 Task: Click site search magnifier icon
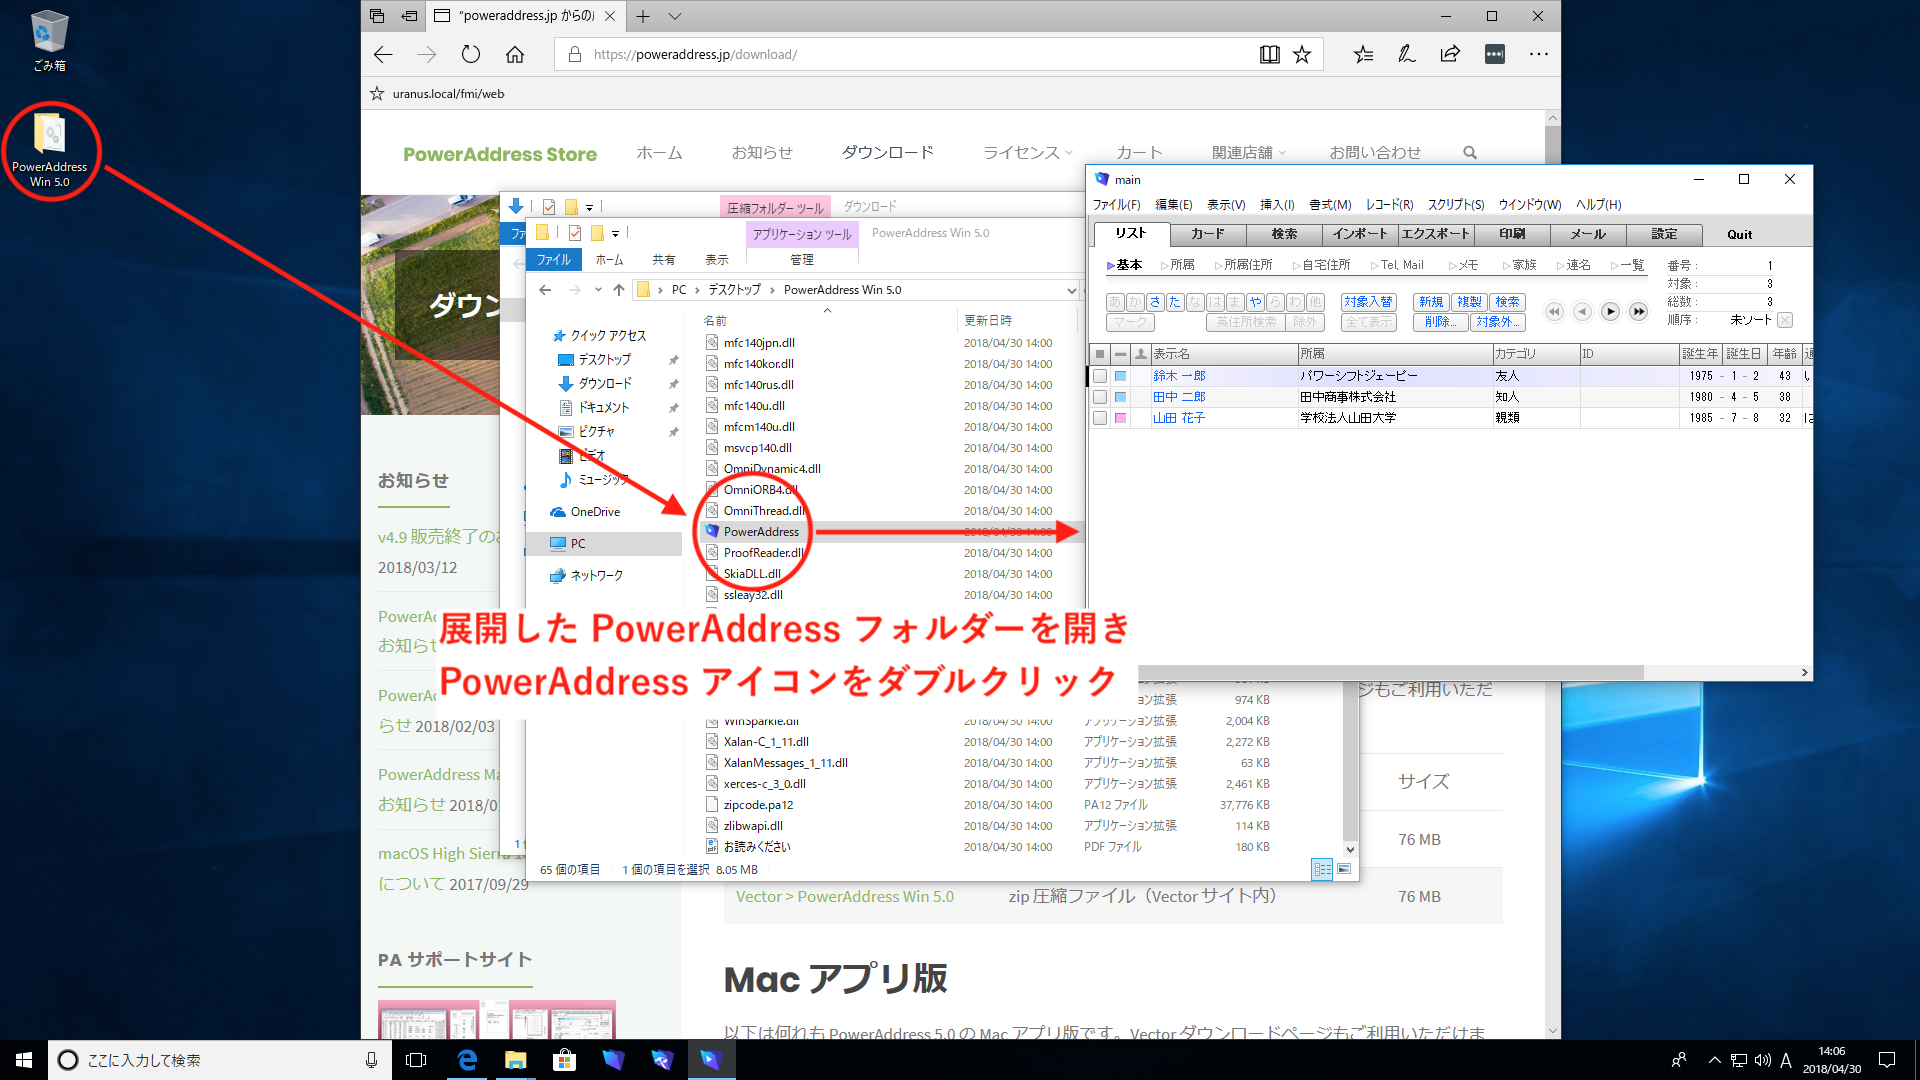[1469, 153]
